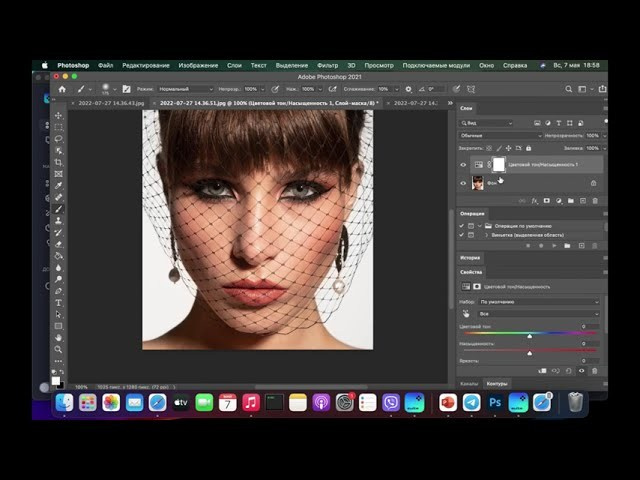Image resolution: width=640 pixels, height=480 pixels.
Task: Select the Horizontal Type tool
Action: point(59,302)
